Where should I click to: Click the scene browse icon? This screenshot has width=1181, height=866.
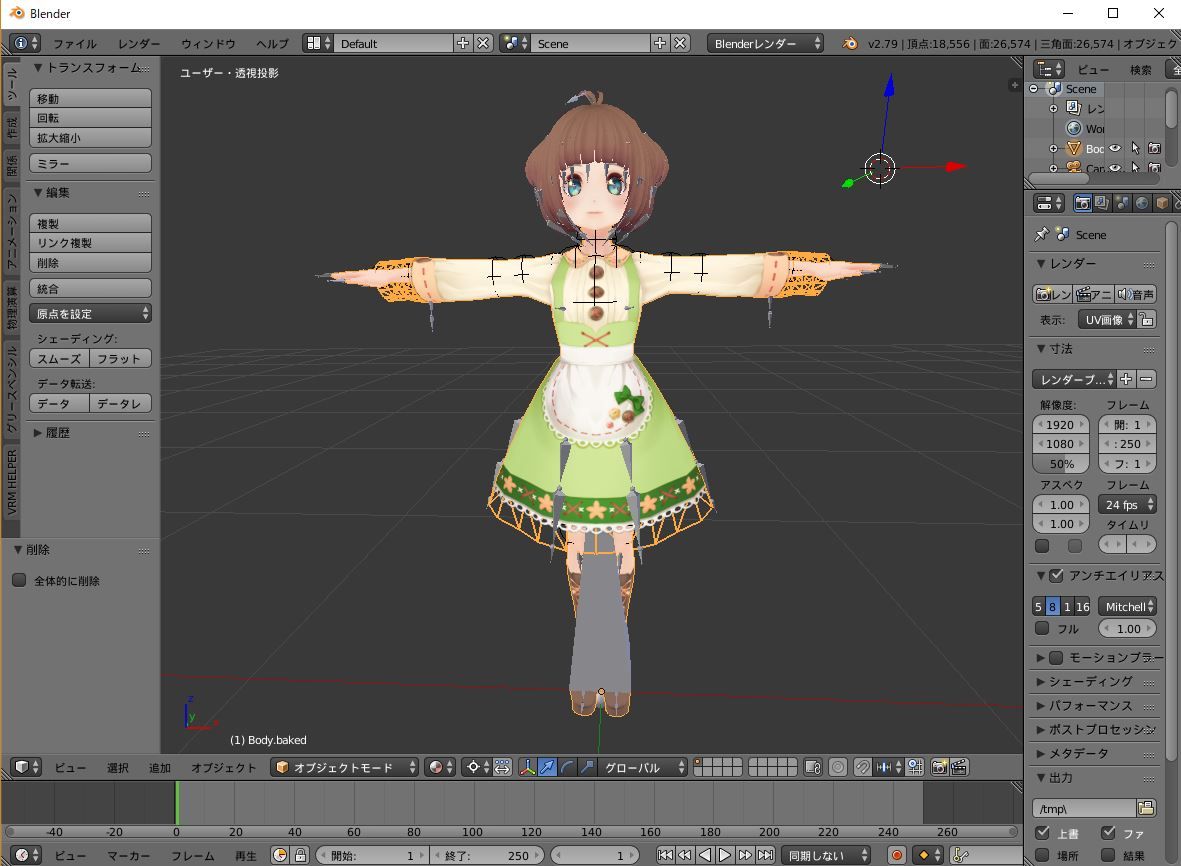click(514, 43)
